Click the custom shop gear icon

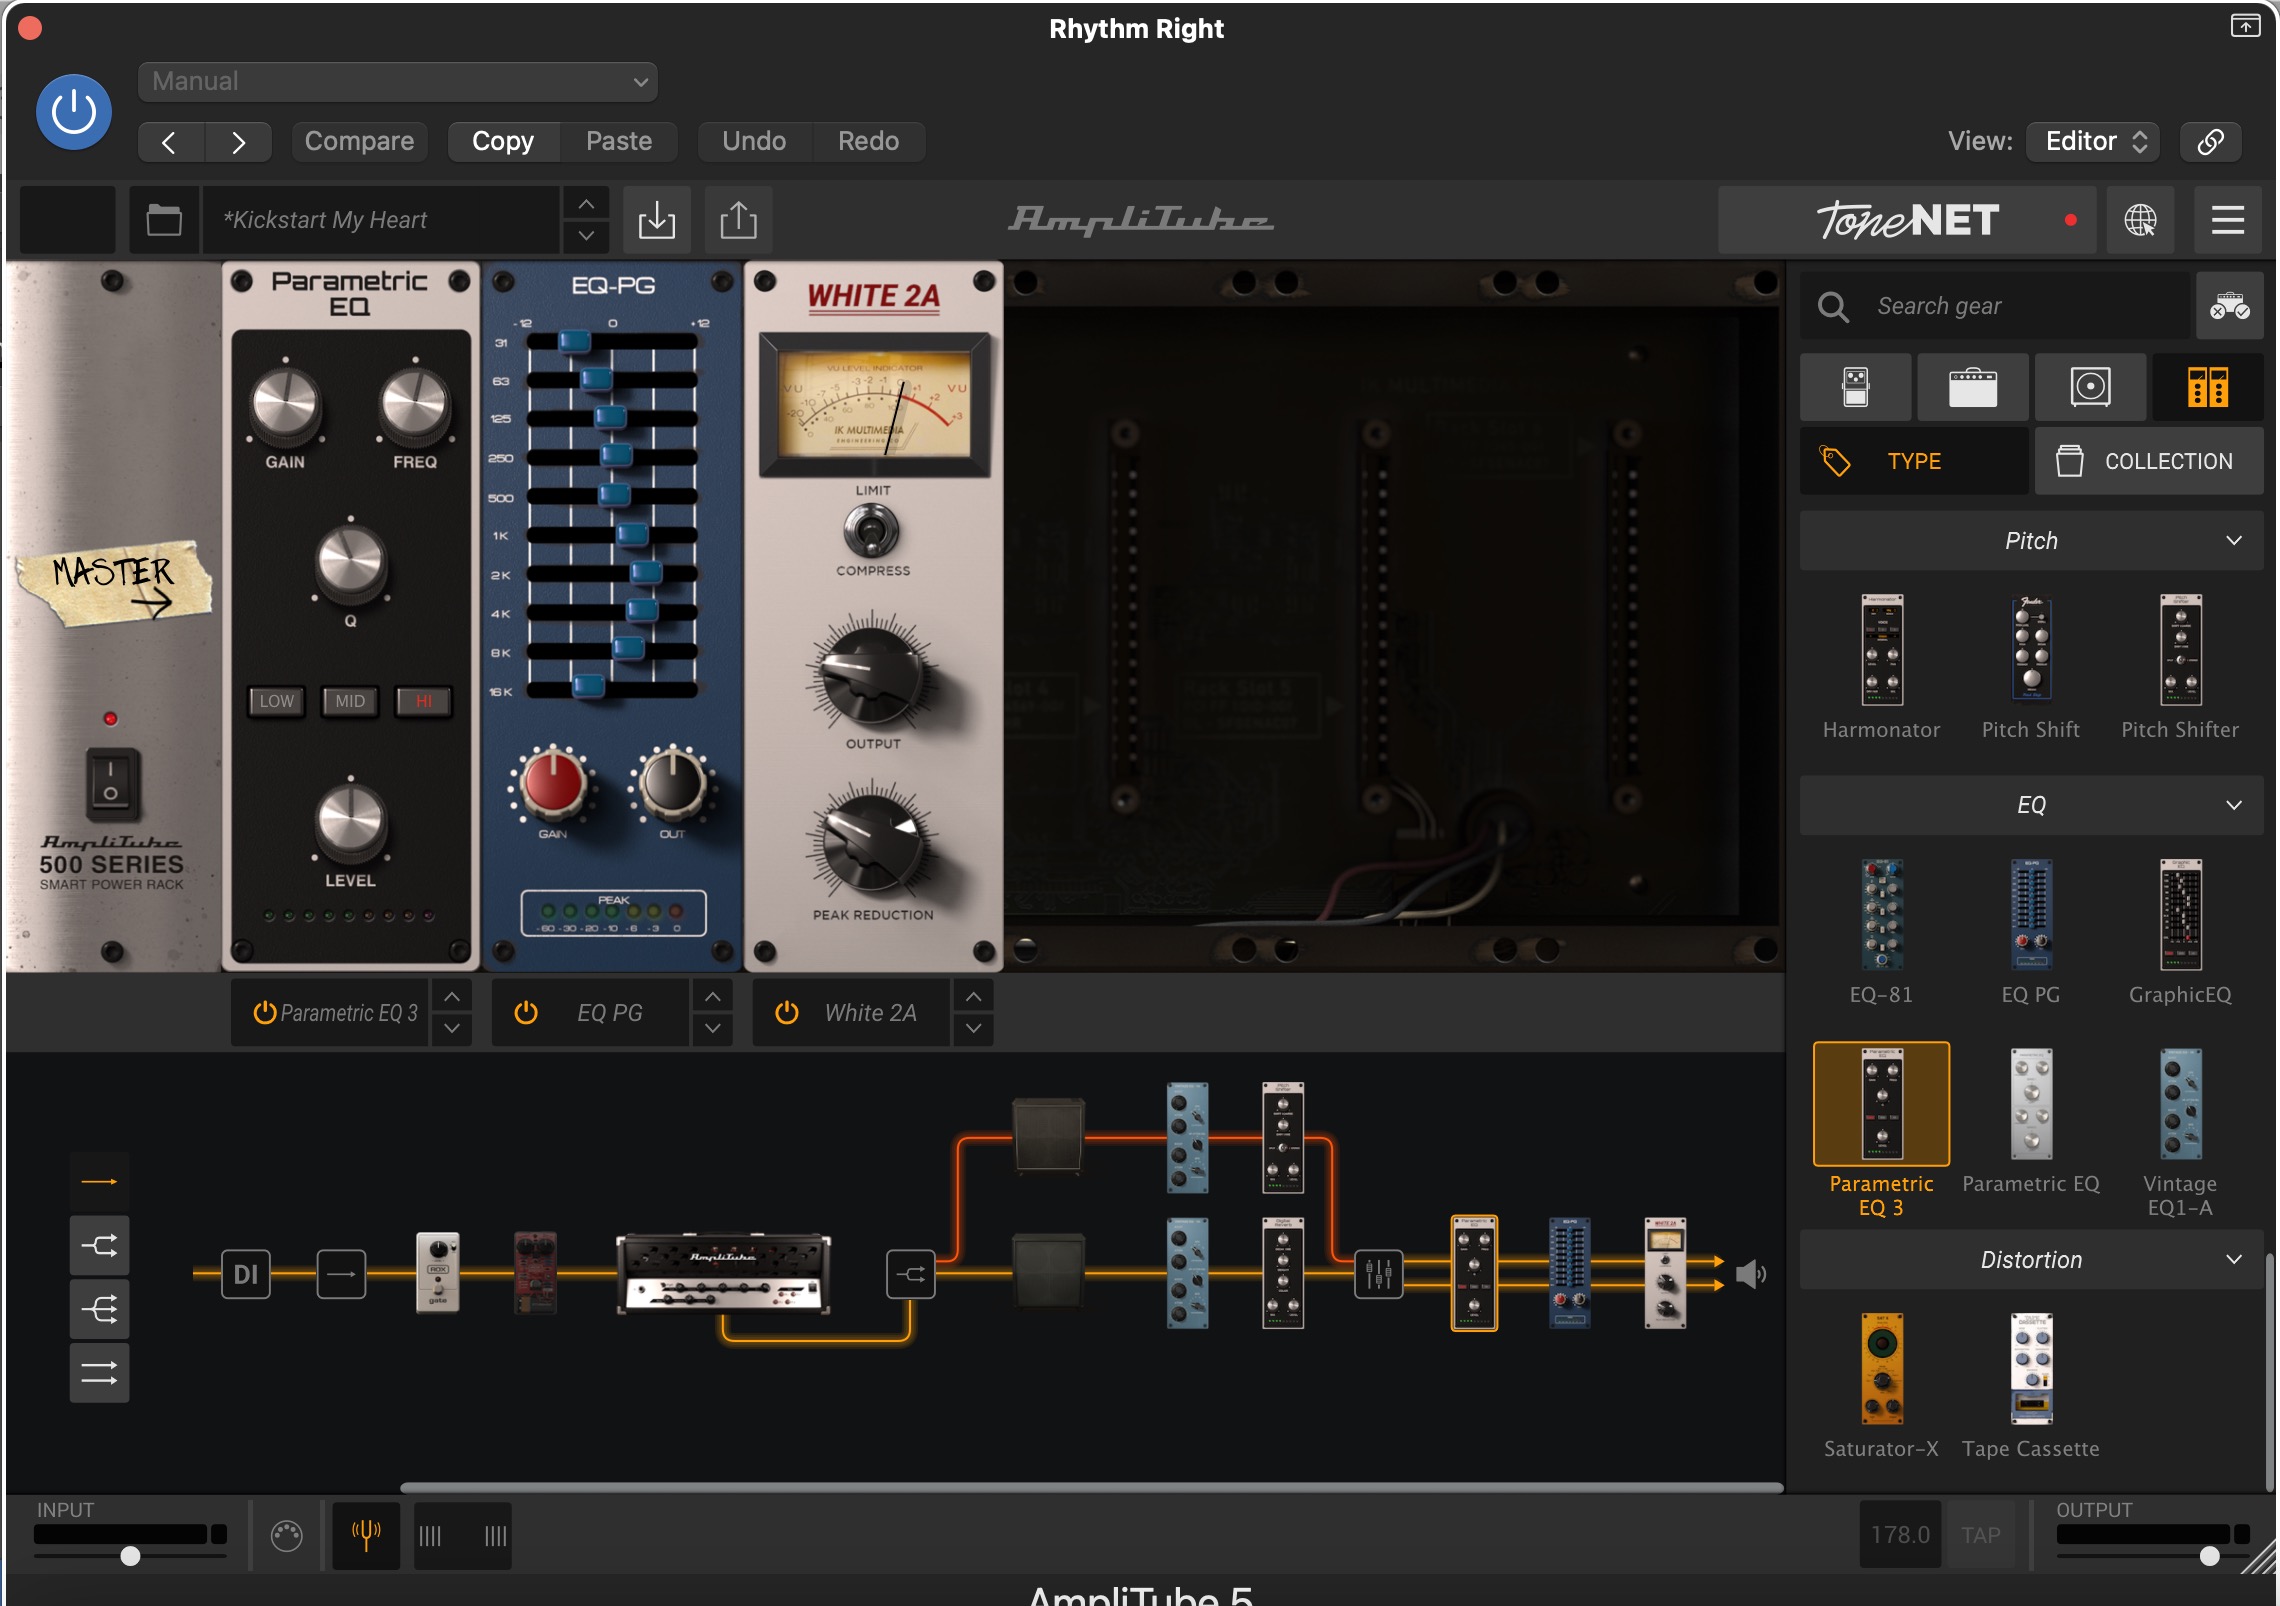[2229, 306]
